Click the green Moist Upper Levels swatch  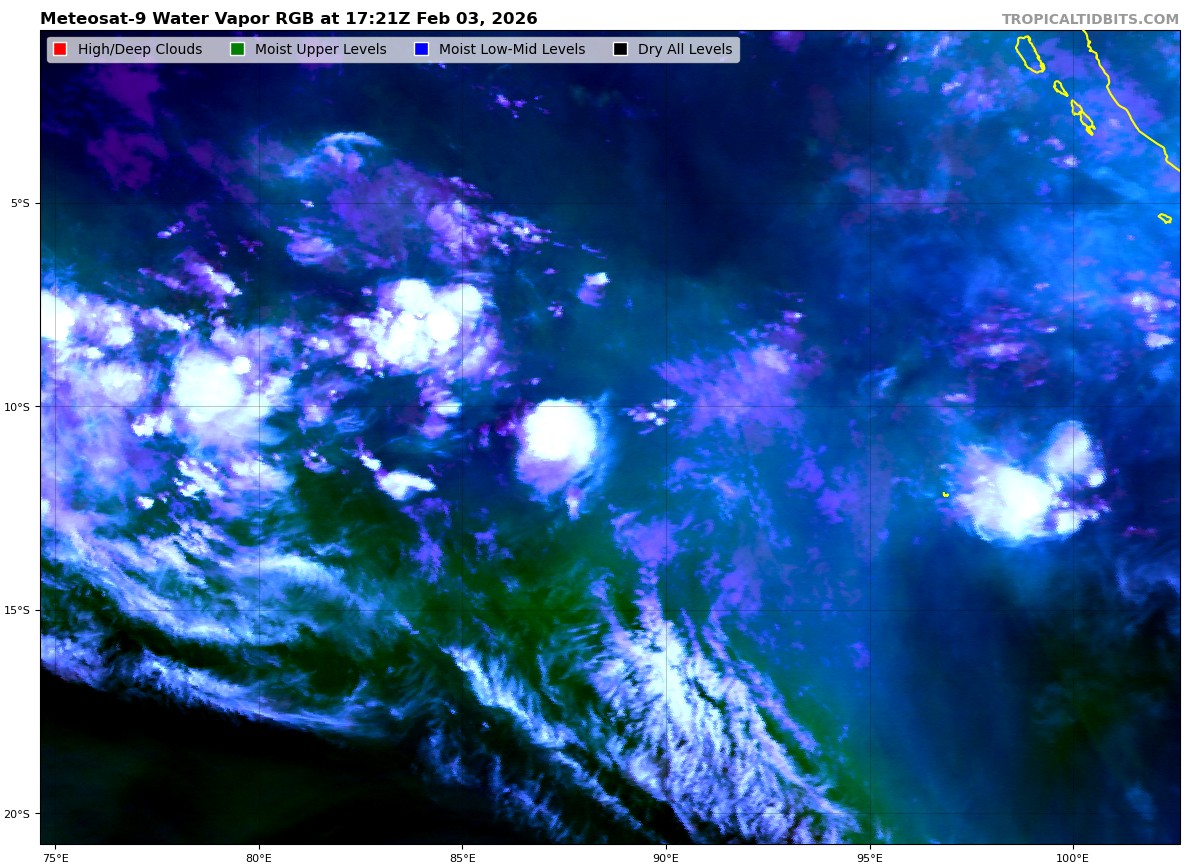click(x=237, y=50)
